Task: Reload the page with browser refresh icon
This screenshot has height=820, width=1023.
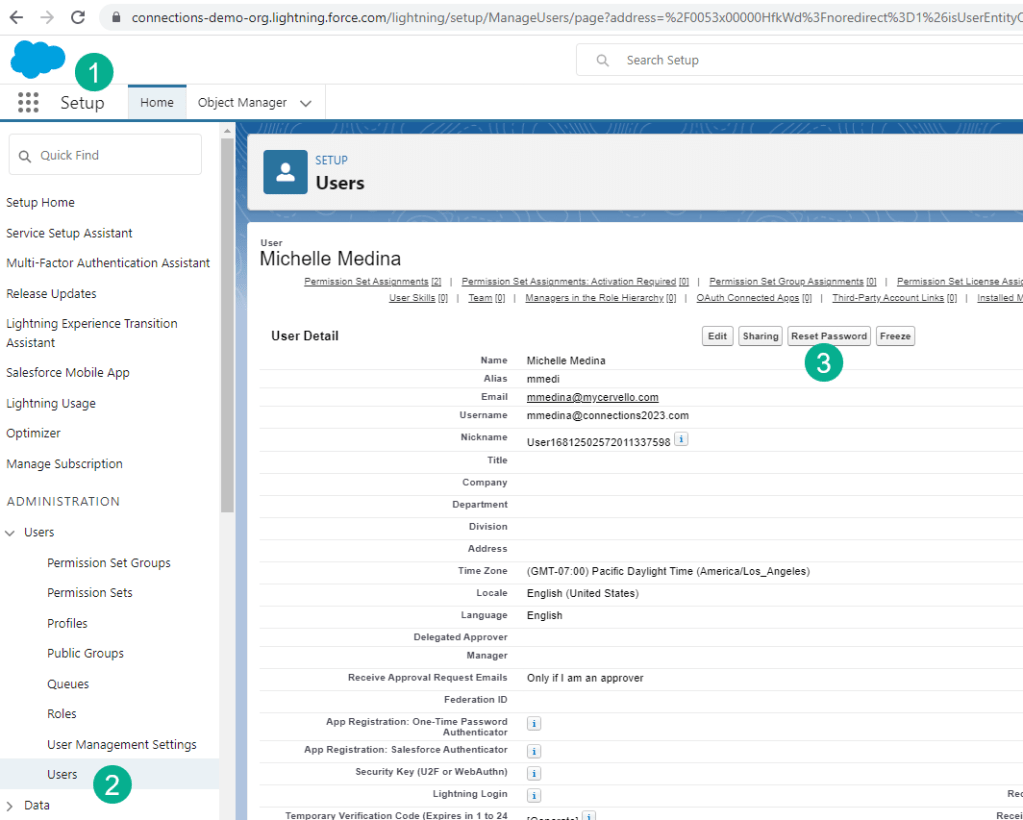Action: (78, 17)
